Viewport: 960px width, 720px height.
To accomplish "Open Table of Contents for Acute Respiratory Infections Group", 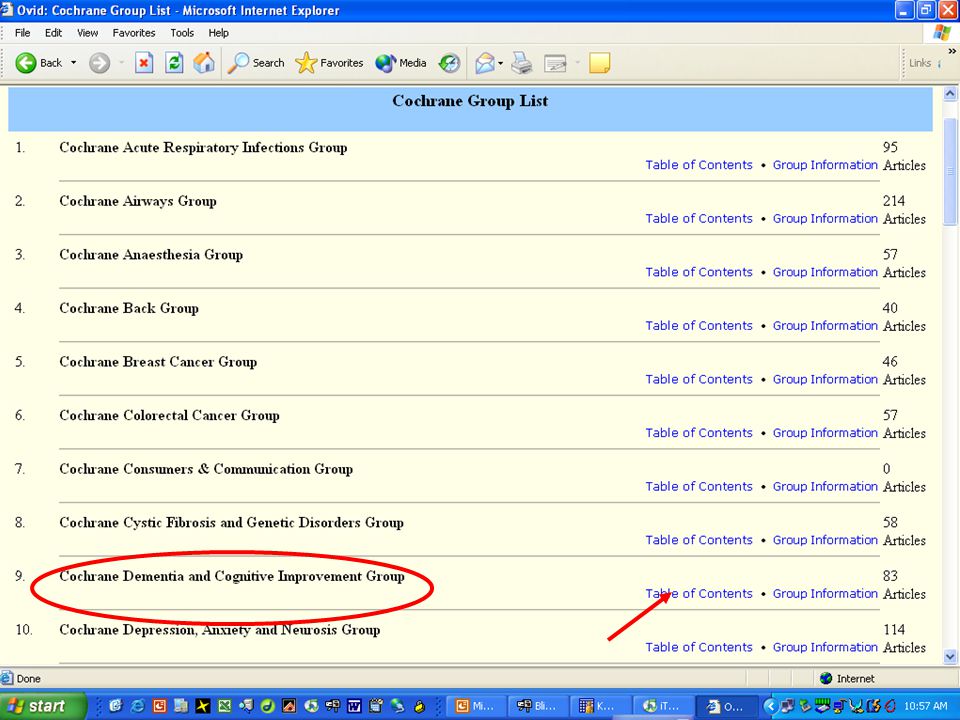I will 699,165.
